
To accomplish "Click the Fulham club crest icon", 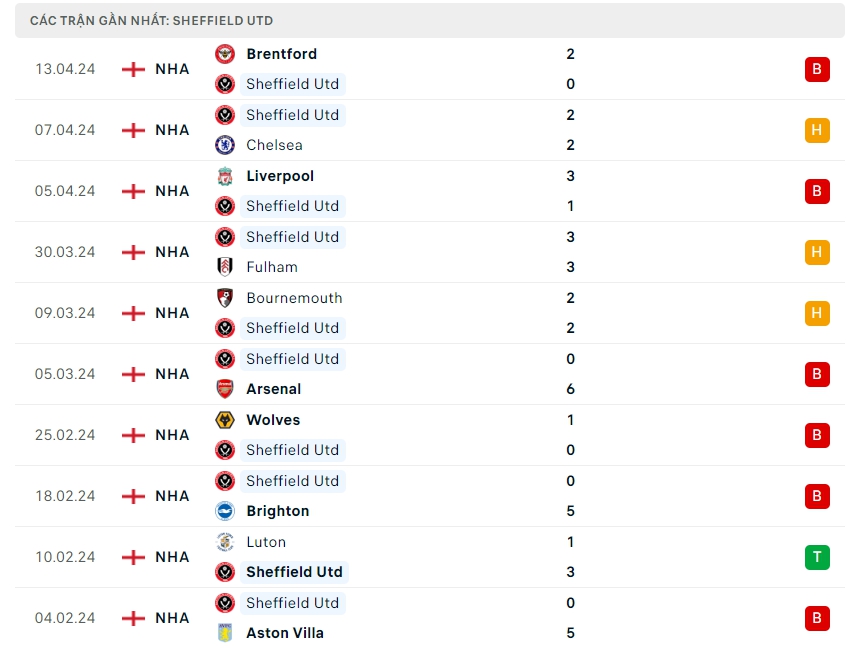I will (x=225, y=267).
